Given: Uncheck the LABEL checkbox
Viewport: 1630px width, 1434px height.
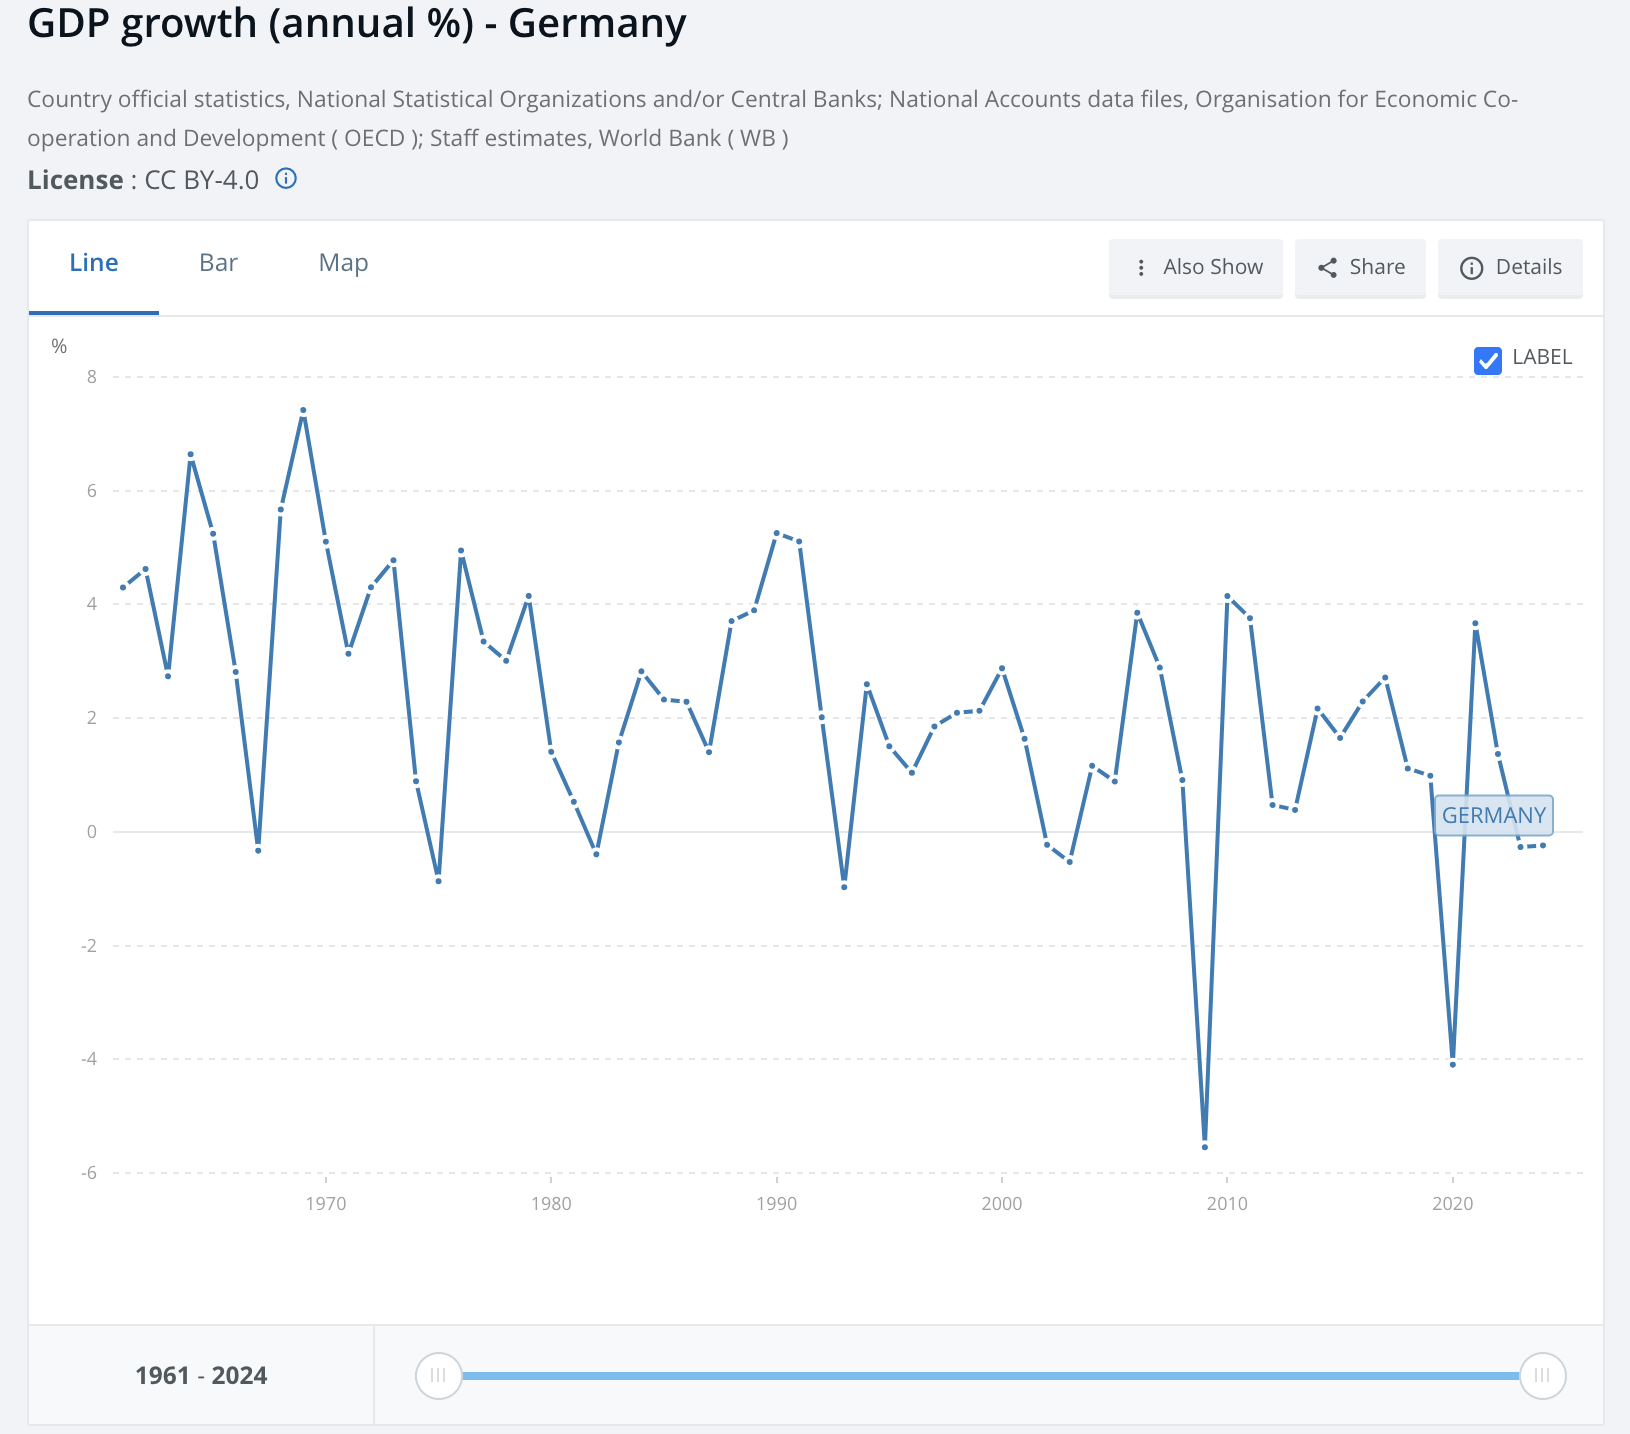Looking at the screenshot, I should click(1487, 360).
